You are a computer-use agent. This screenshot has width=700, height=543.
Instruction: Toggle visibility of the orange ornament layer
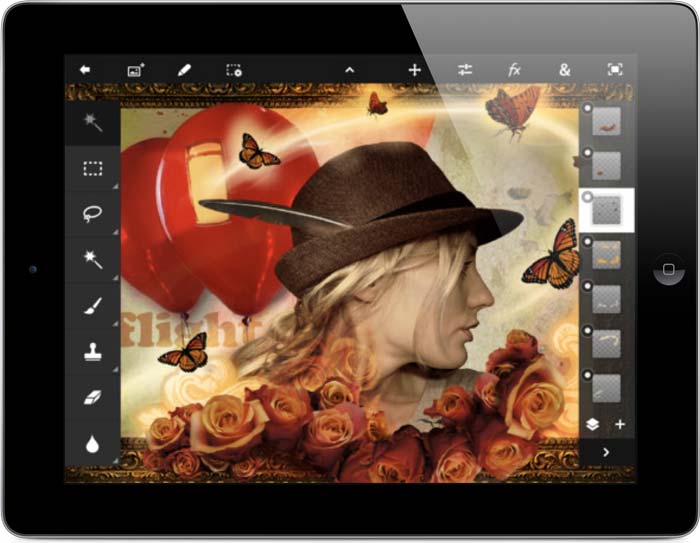588,241
